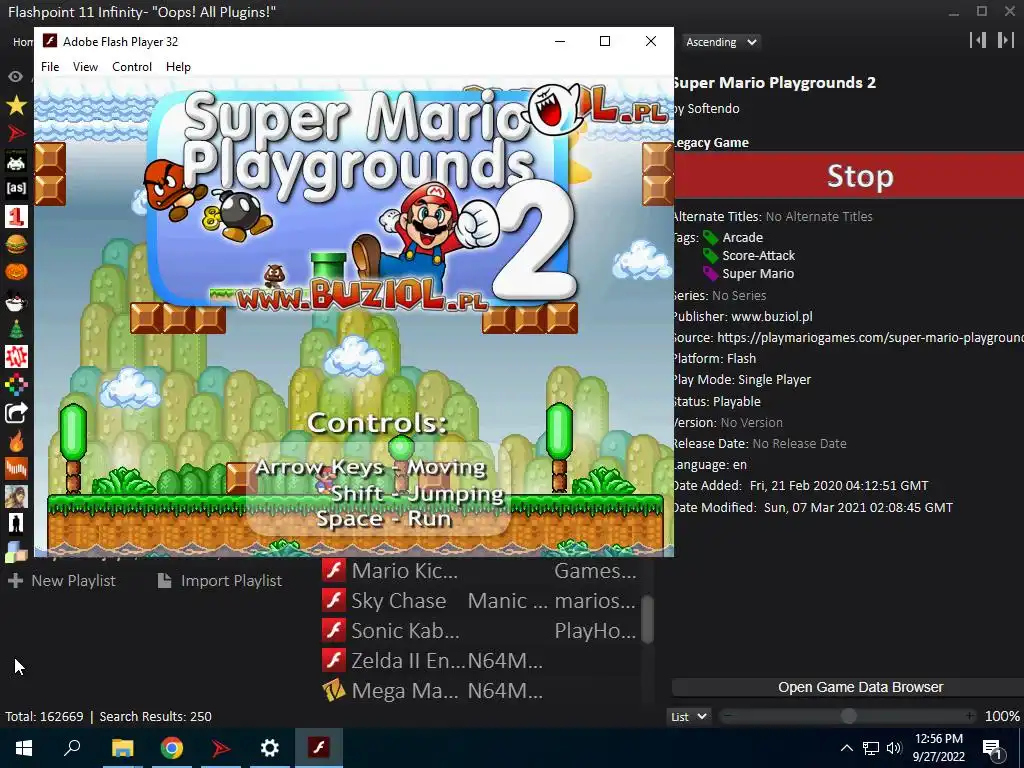Screen dimensions: 1024x768
Task: Click the New Playlist button
Action: tap(62, 581)
